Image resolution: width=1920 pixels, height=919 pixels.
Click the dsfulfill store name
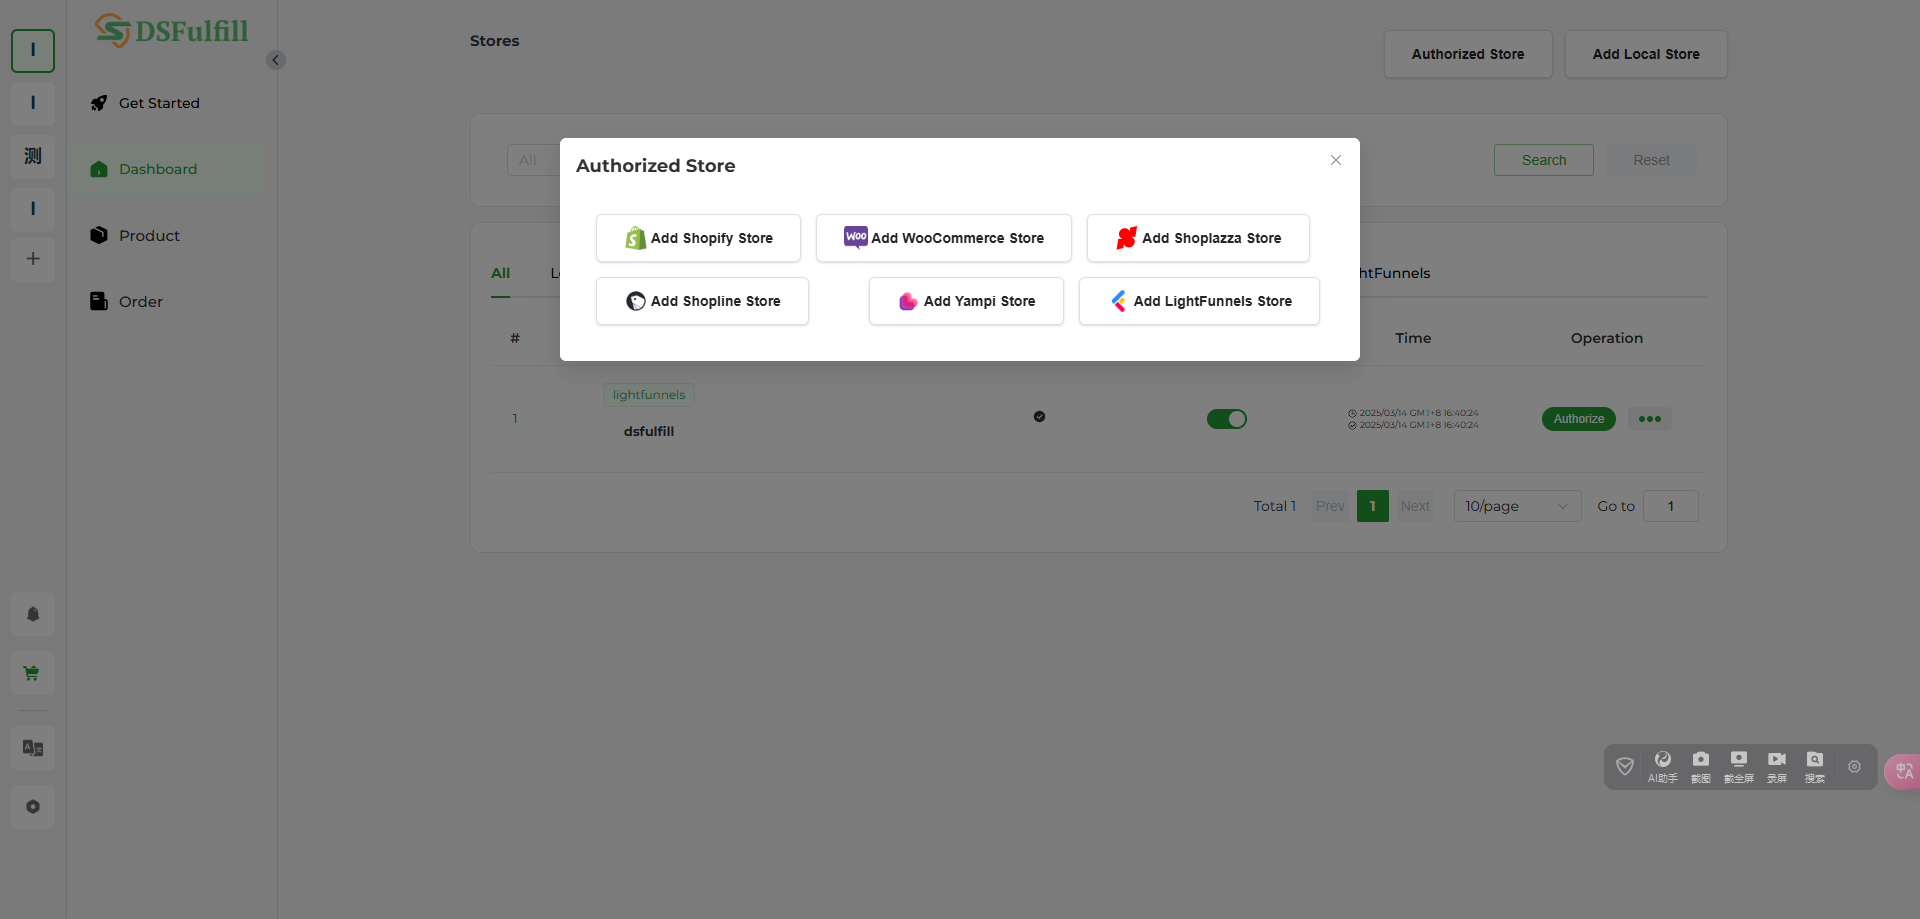(649, 431)
